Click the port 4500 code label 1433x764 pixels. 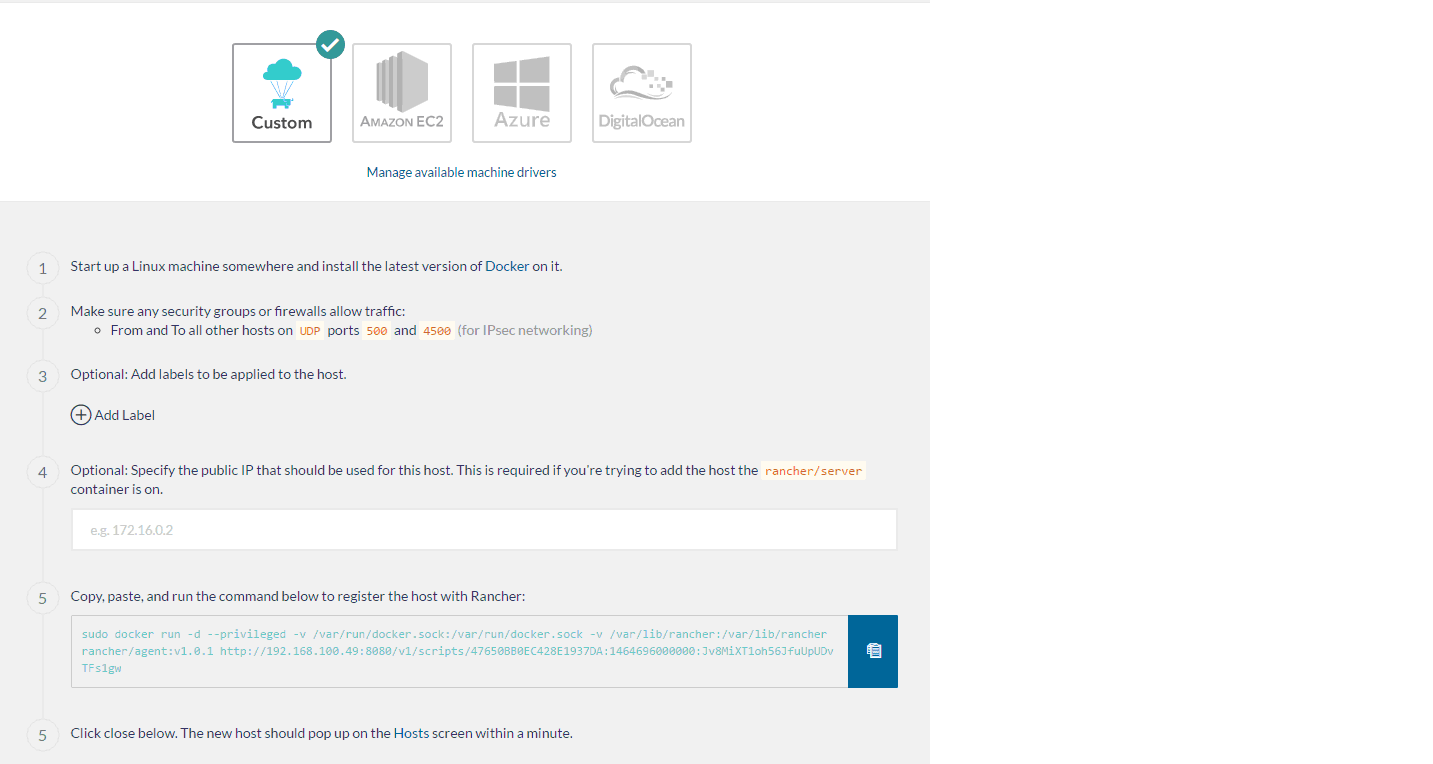437,331
